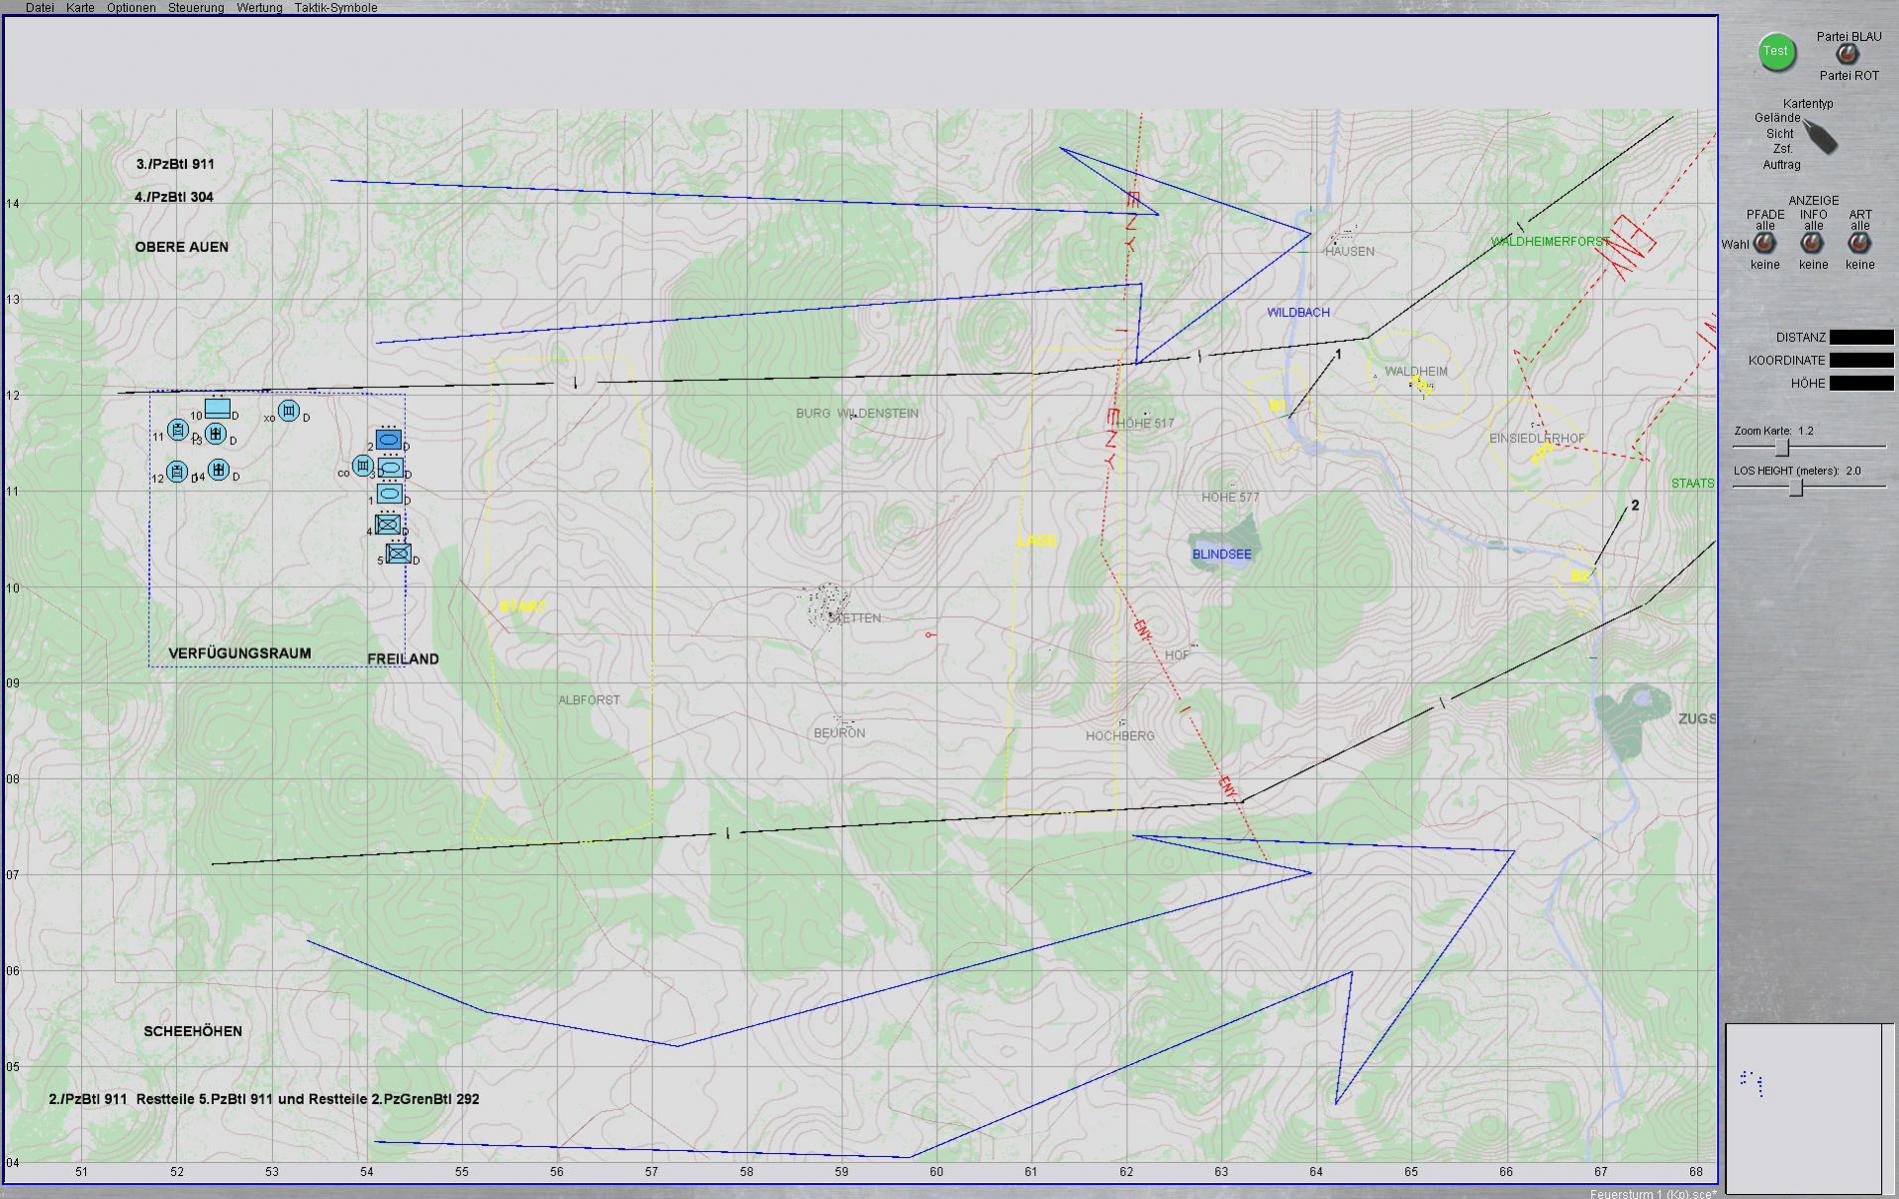Viewport: 1899px width, 1199px height.
Task: Select tank platoon unit 1 on map
Action: [x=389, y=493]
